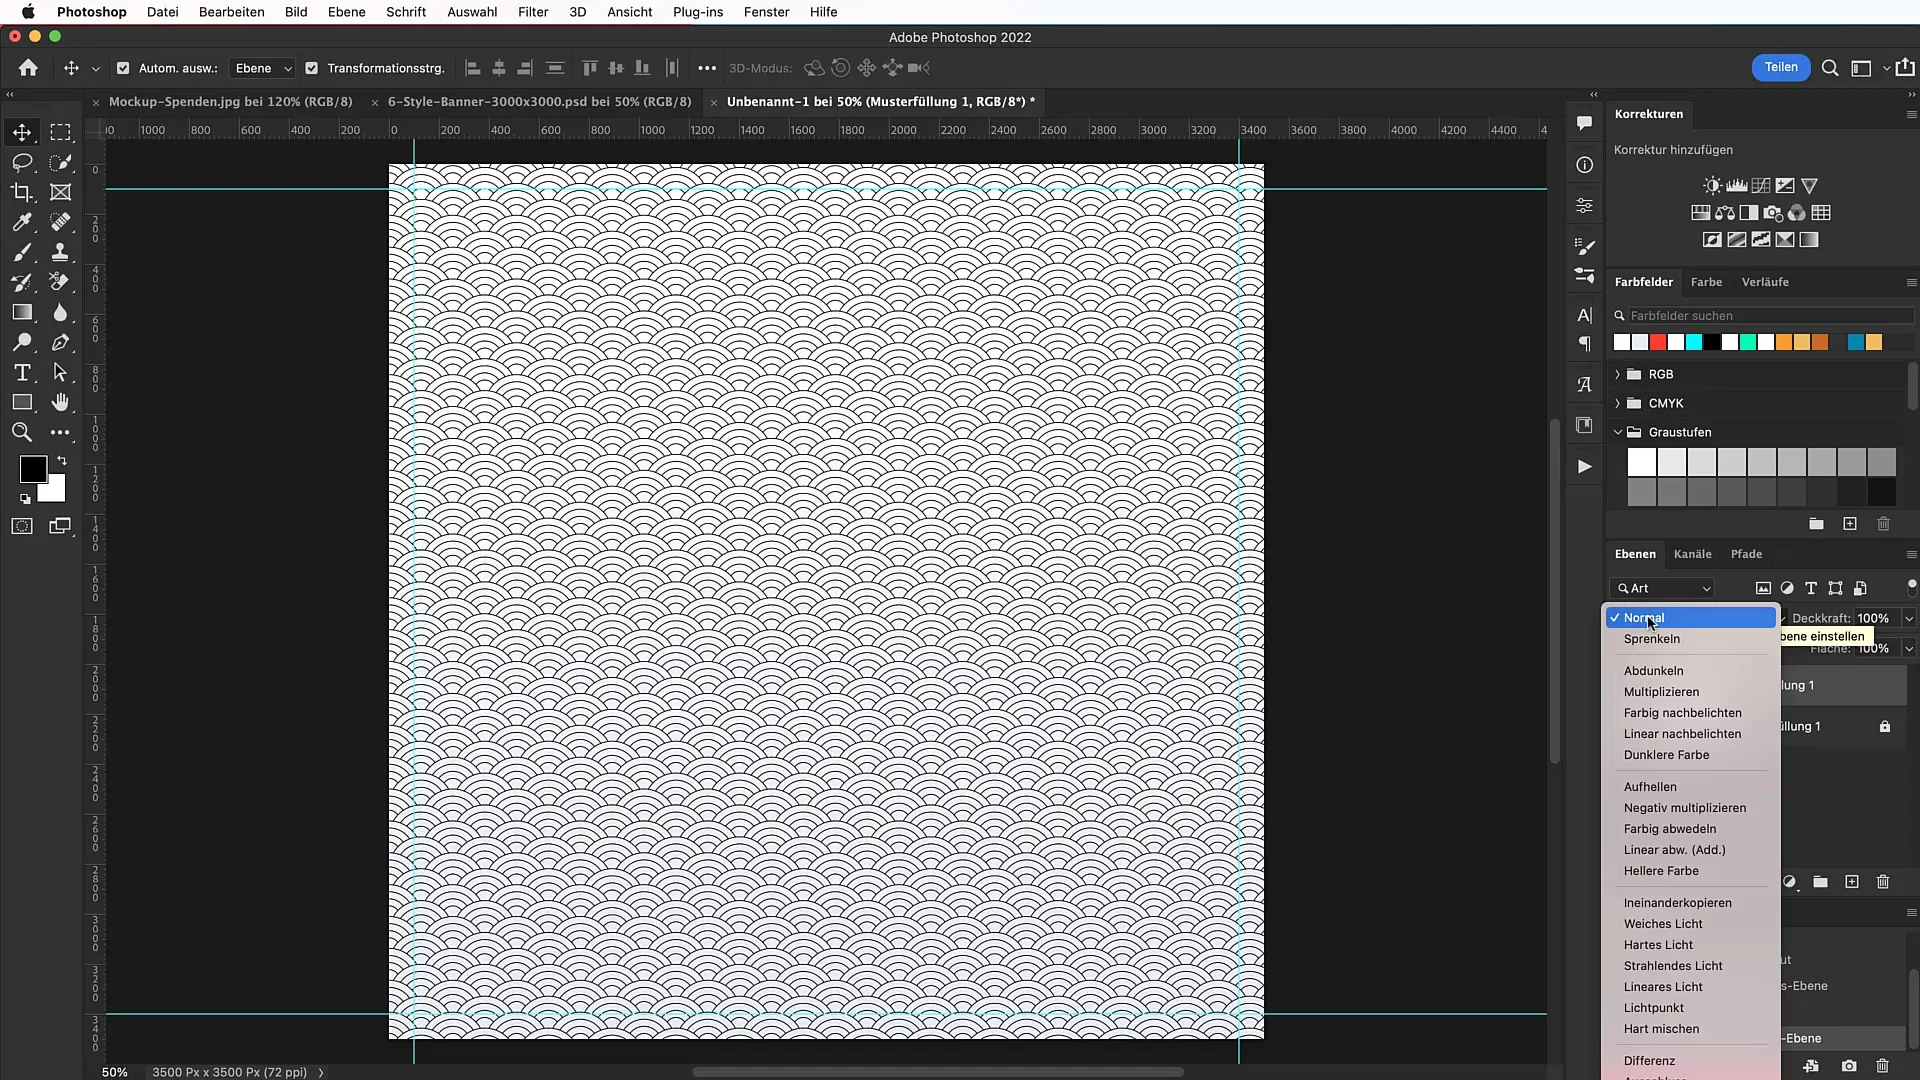The height and width of the screenshot is (1080, 1920).
Task: Create new swatch in Farbfelder panel
Action: tap(1850, 524)
